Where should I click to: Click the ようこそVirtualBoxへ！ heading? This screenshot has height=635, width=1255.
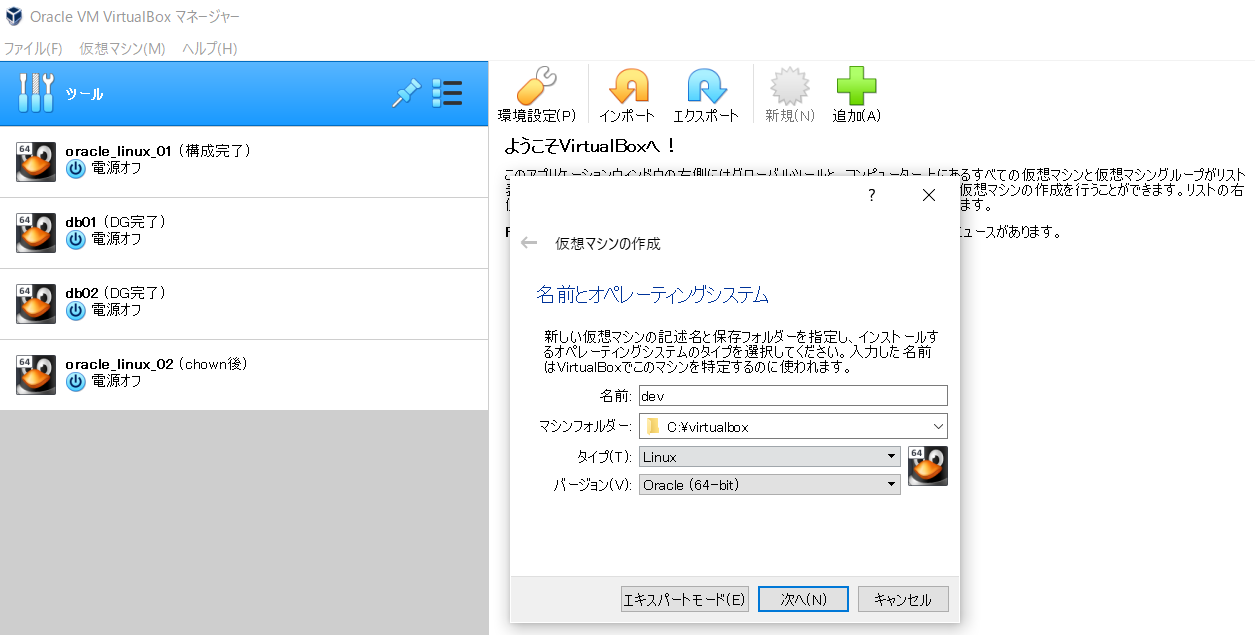[x=589, y=146]
